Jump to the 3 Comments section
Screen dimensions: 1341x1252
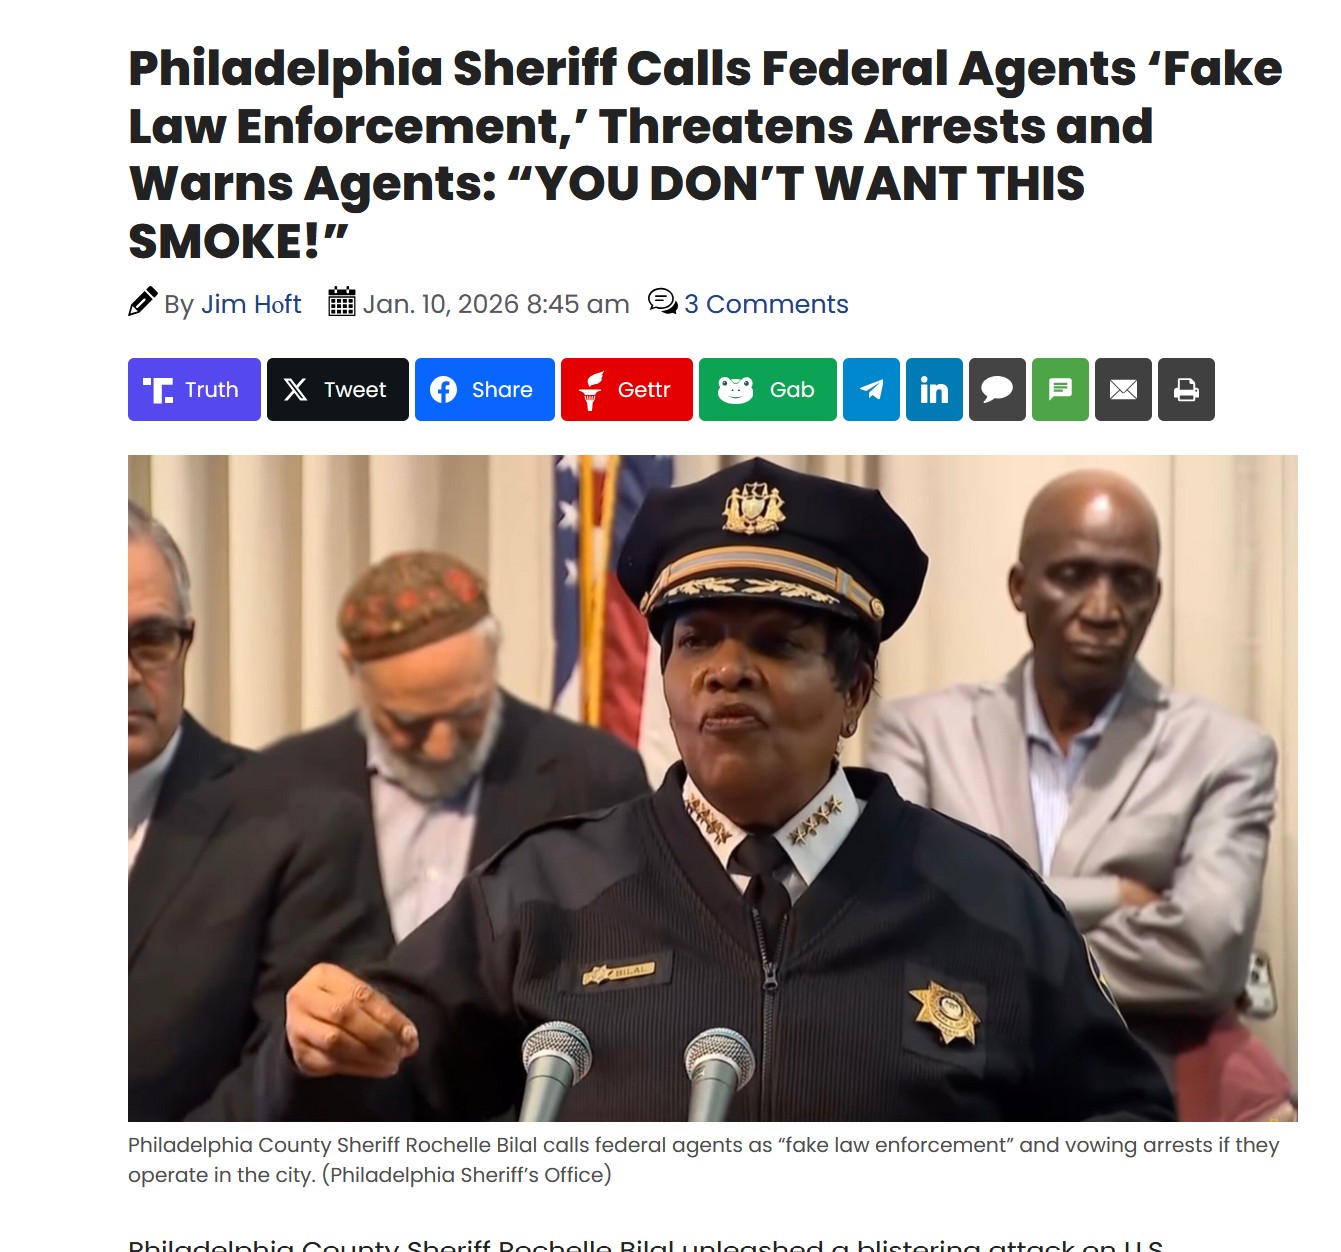tap(766, 304)
